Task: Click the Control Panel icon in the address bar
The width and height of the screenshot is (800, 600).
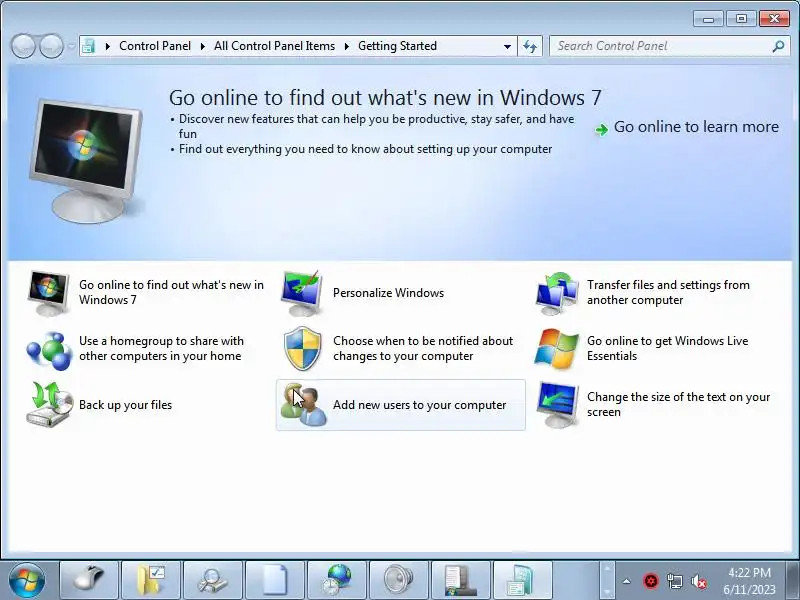Action: click(89, 46)
